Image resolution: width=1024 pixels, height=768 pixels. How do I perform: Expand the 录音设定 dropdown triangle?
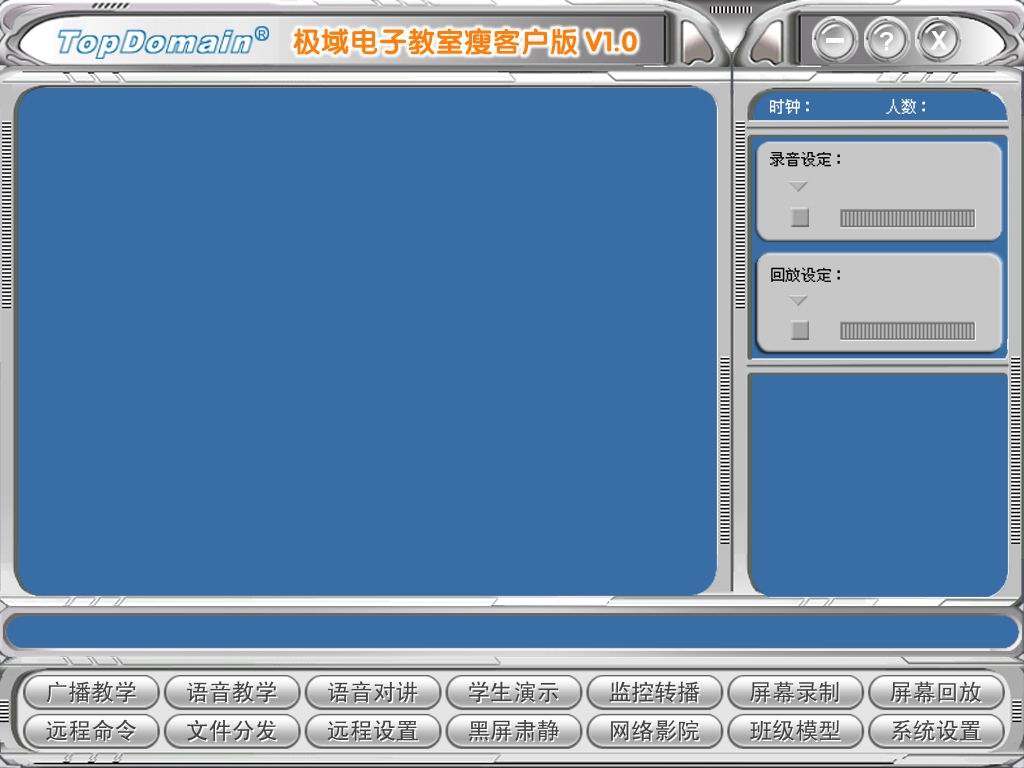tap(798, 187)
